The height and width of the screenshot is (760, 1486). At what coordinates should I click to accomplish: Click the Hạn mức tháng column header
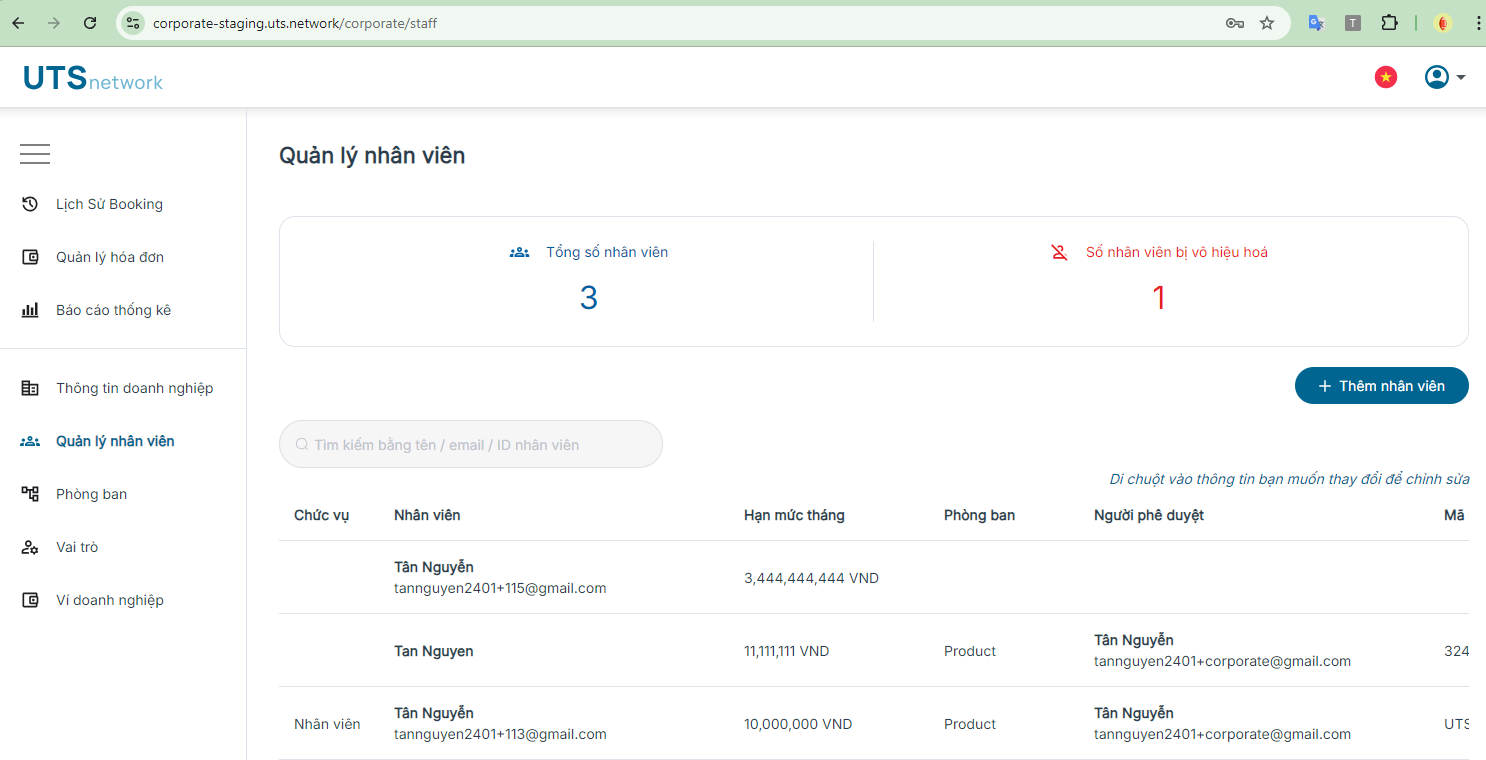pos(794,515)
